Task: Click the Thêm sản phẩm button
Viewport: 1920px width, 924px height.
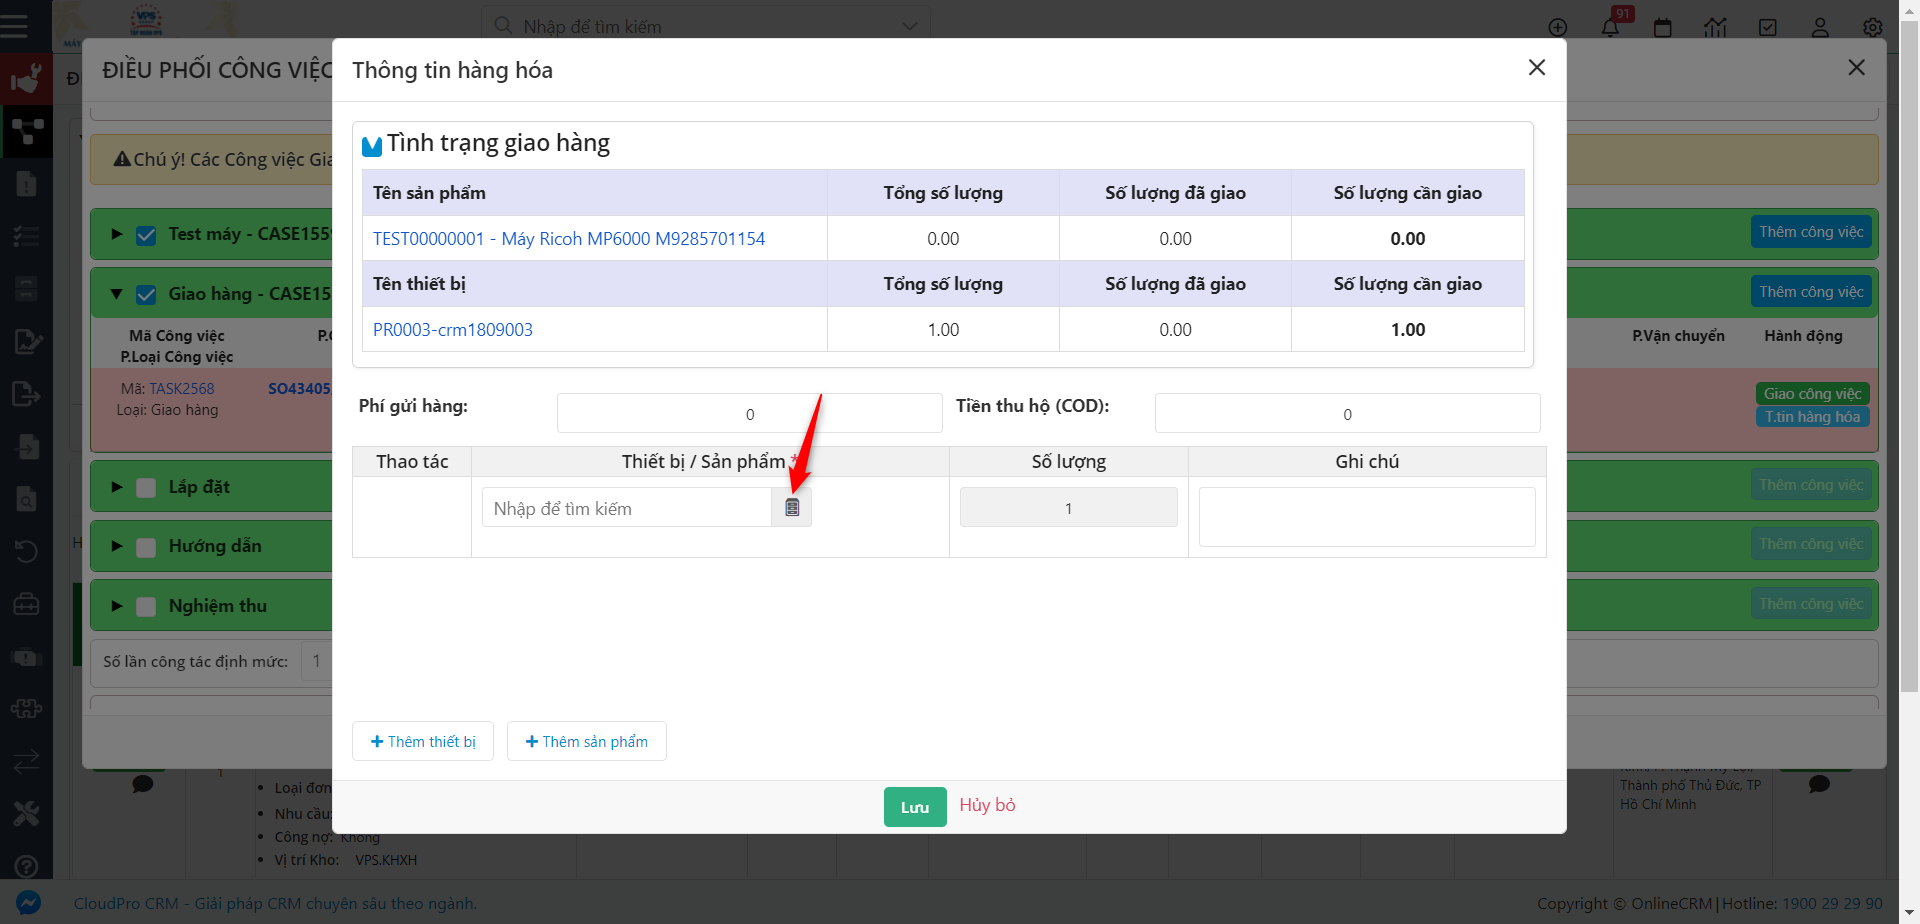Action: (587, 741)
